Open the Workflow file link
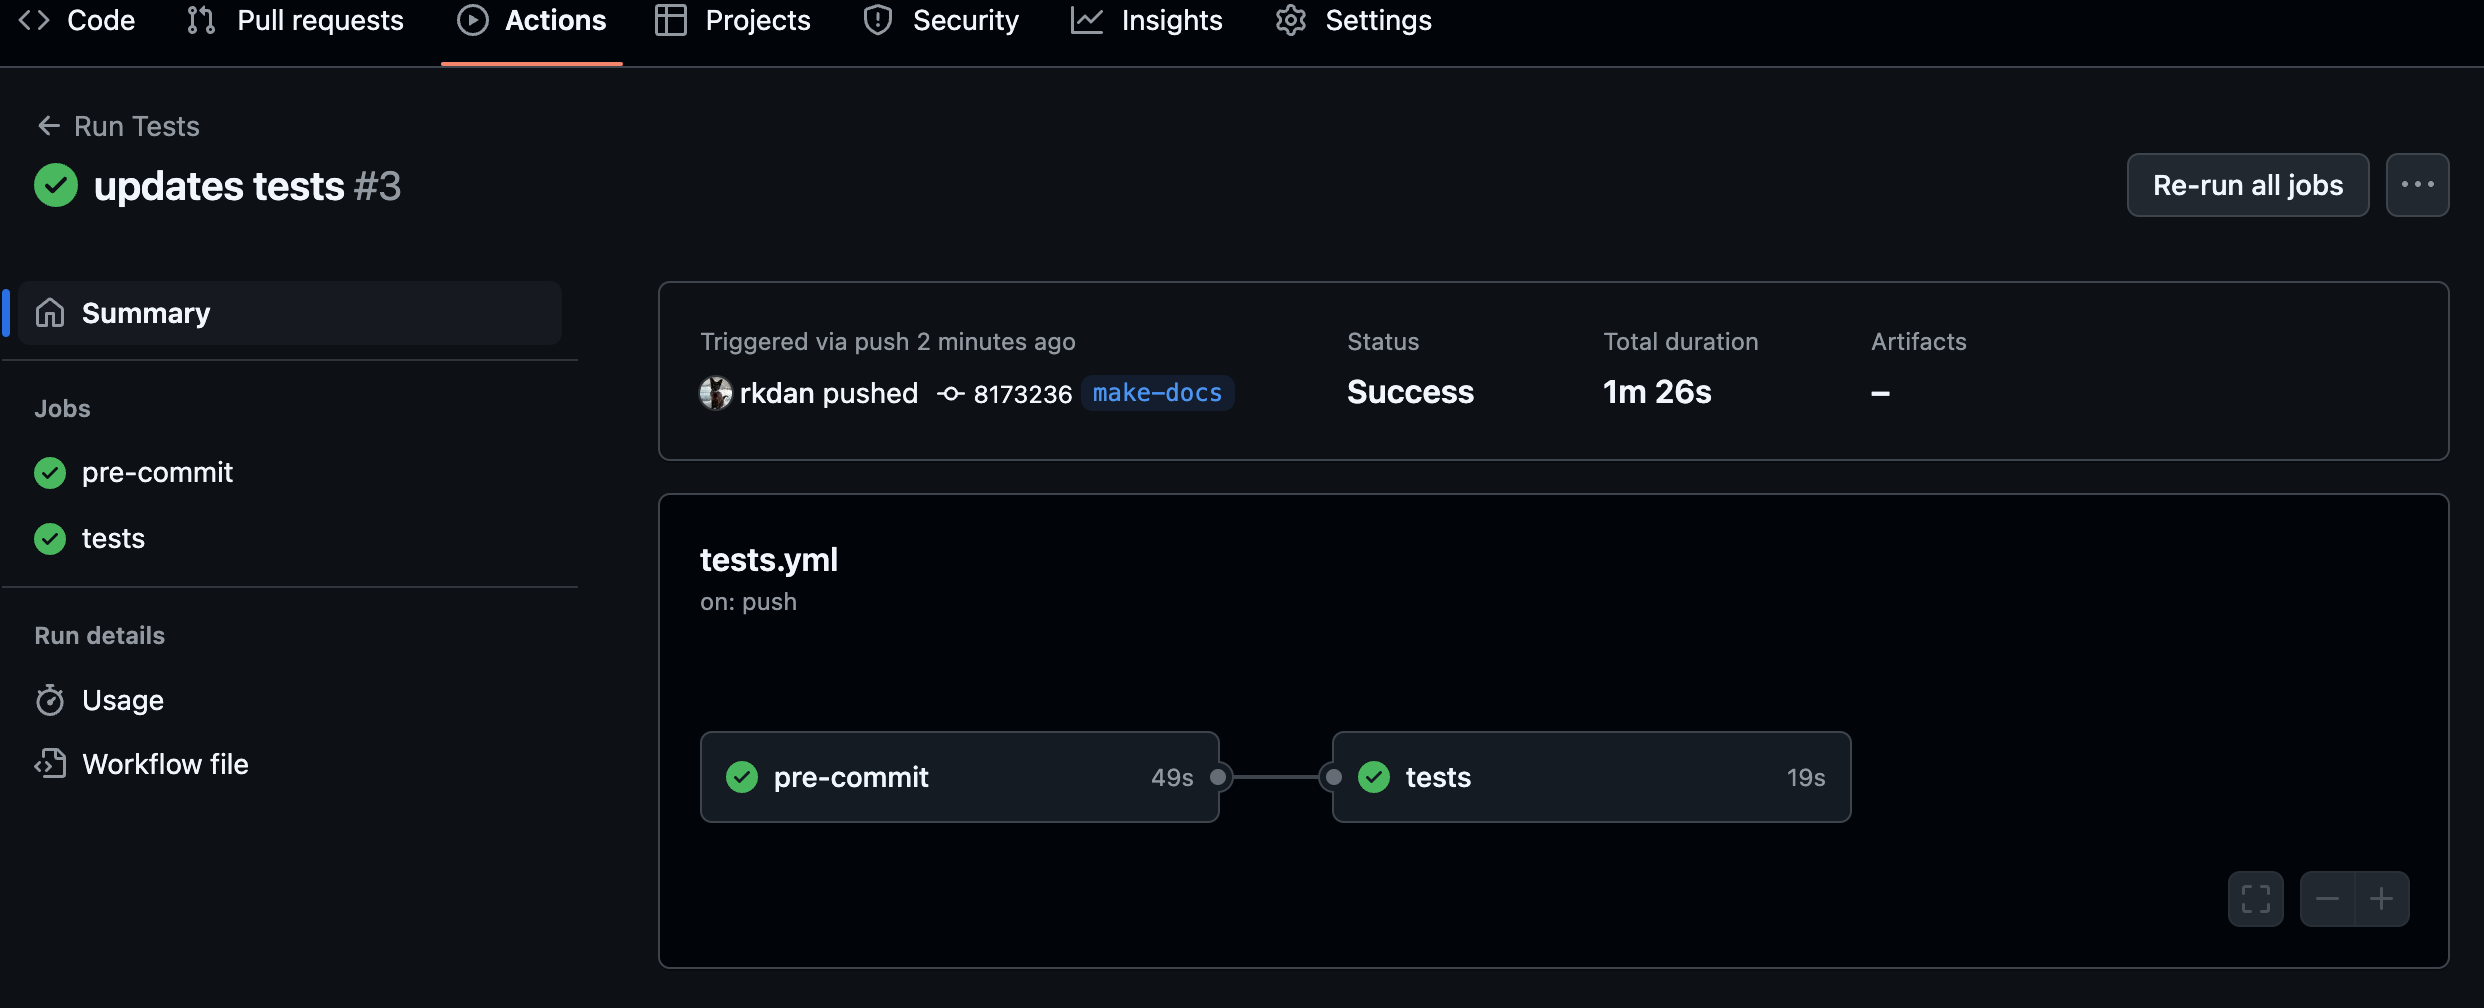The image size is (2484, 1008). click(x=165, y=764)
